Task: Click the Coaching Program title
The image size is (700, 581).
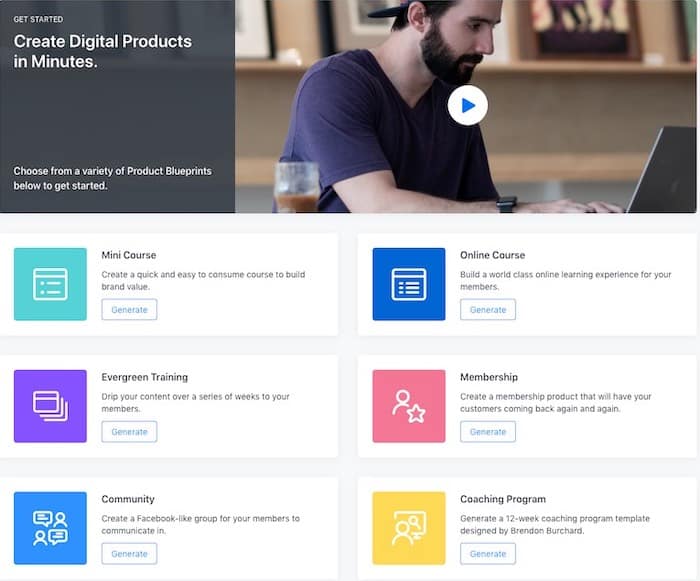Action: coord(503,499)
